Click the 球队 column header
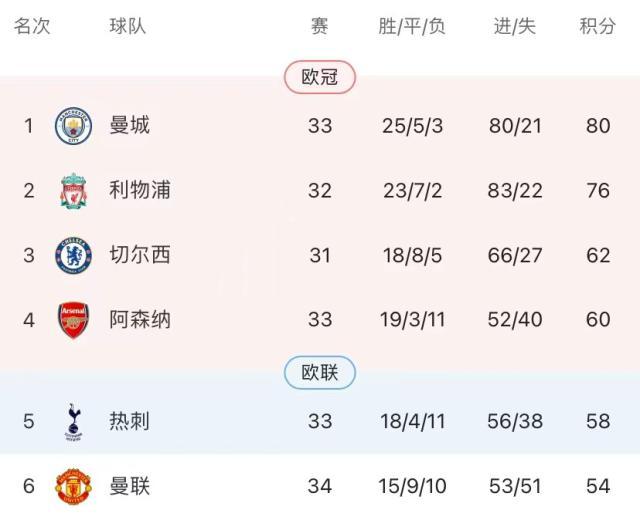 pos(128,27)
